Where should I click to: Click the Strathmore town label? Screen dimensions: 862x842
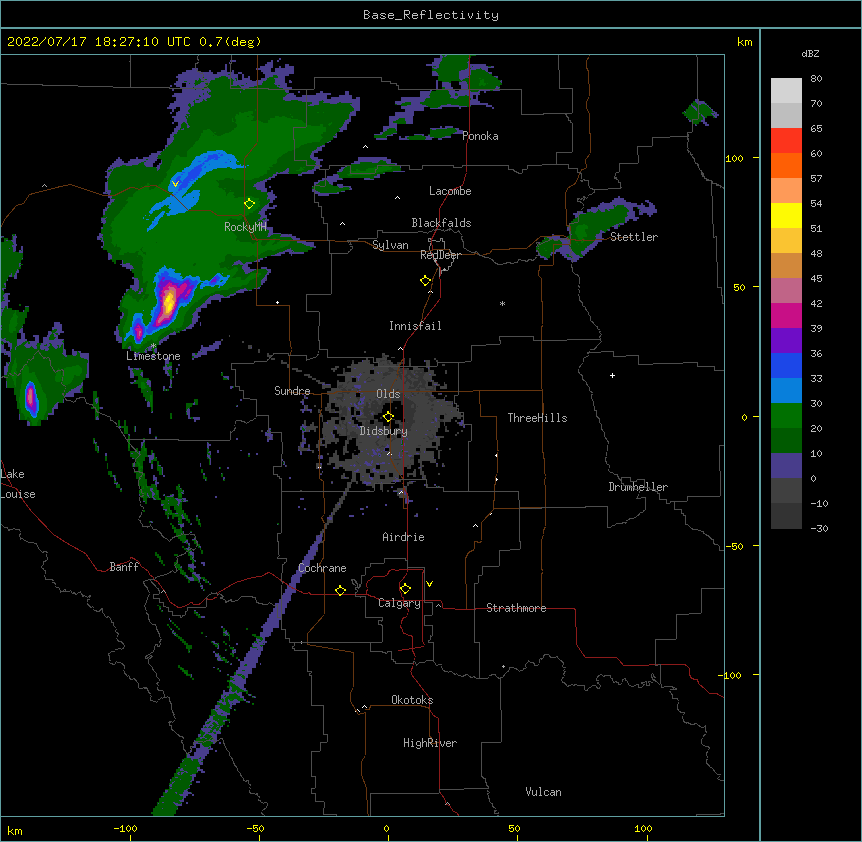click(516, 608)
